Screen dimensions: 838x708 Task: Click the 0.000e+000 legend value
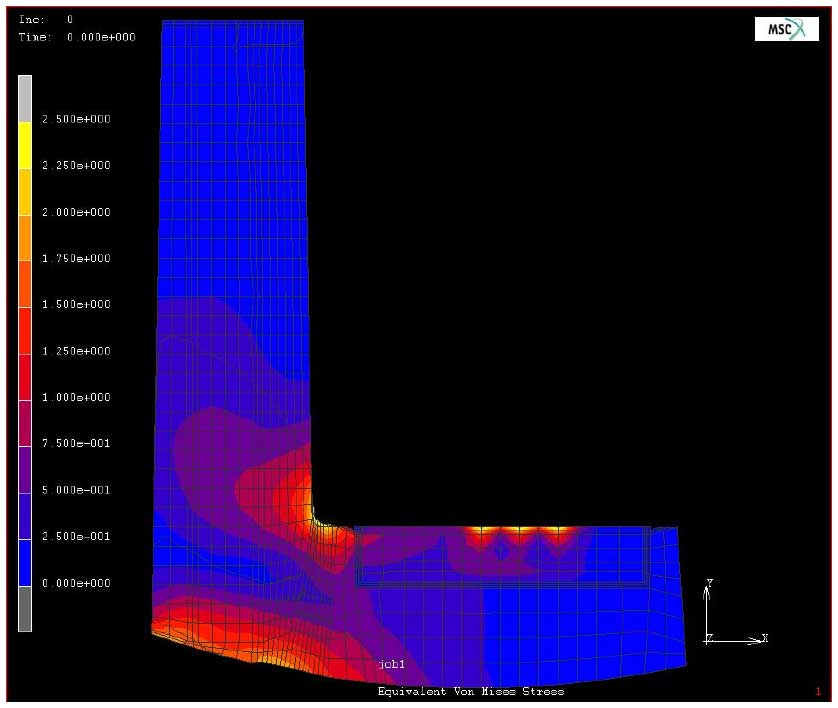click(x=76, y=583)
